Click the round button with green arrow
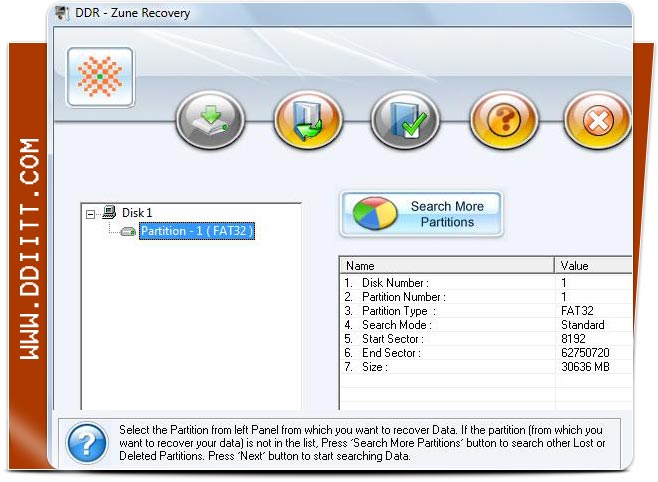Screen dimensions: 658x482 308,122
